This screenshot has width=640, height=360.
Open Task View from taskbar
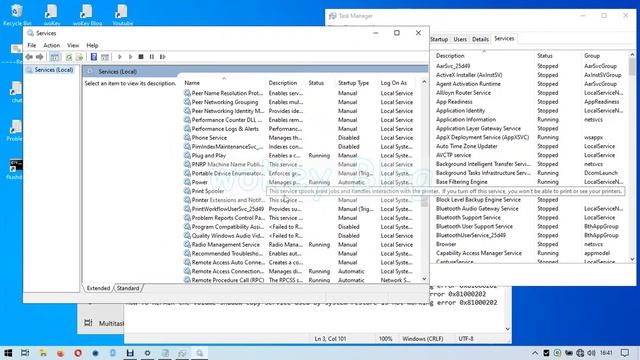(25, 353)
